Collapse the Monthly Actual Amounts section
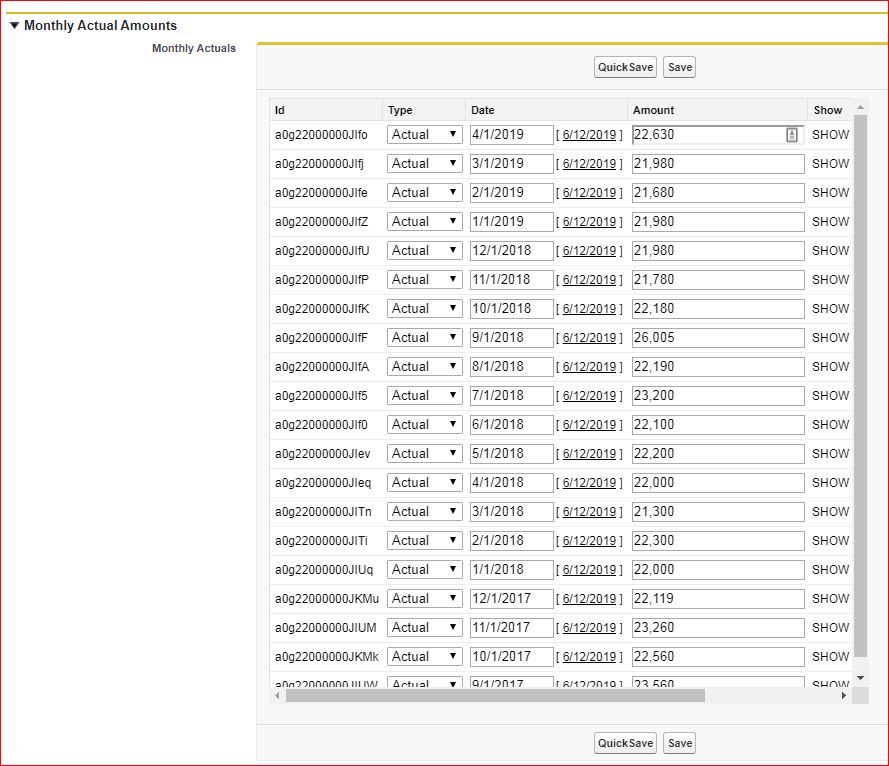Image resolution: width=889 pixels, height=766 pixels. click(x=14, y=26)
